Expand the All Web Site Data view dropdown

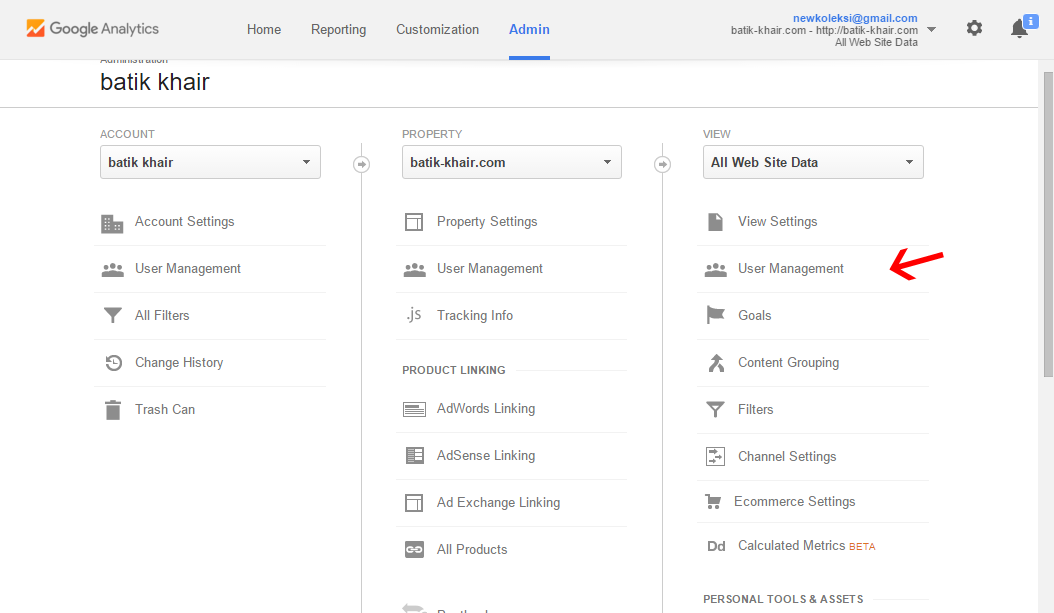coord(813,162)
